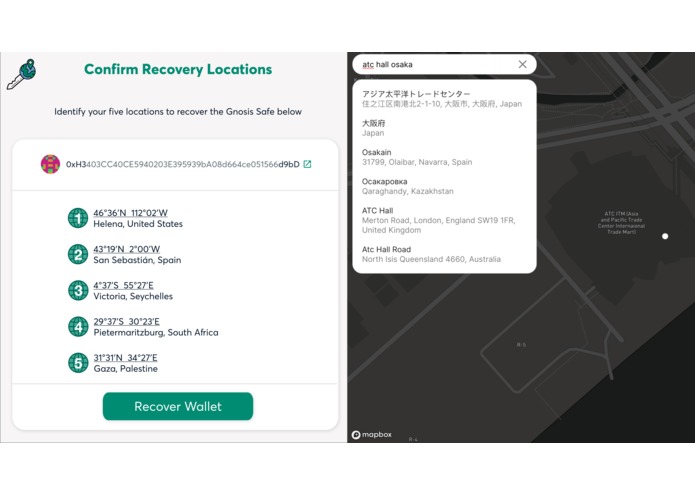The width and height of the screenshot is (695, 494).
Task: Open coordinates link 43°19'N 2°00'W
Action: coord(126,249)
